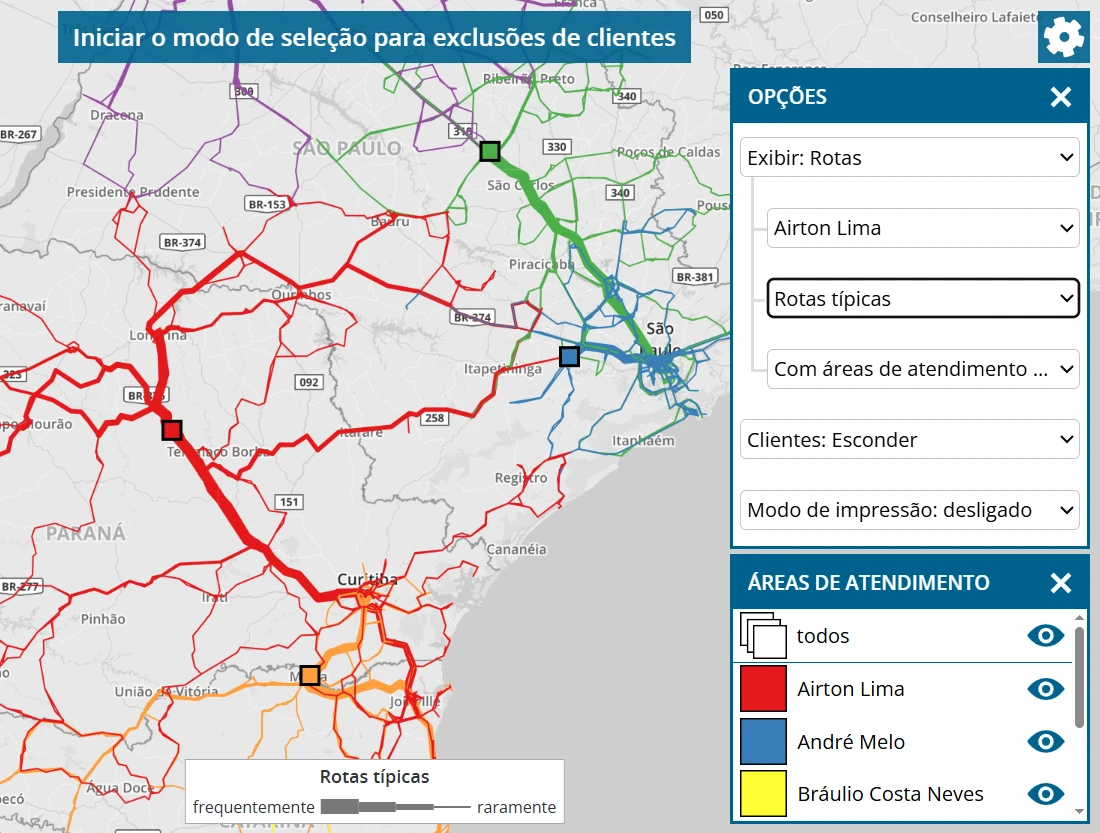This screenshot has height=833, width=1100.
Task: Click the orange depot square marker
Action: pos(310,675)
